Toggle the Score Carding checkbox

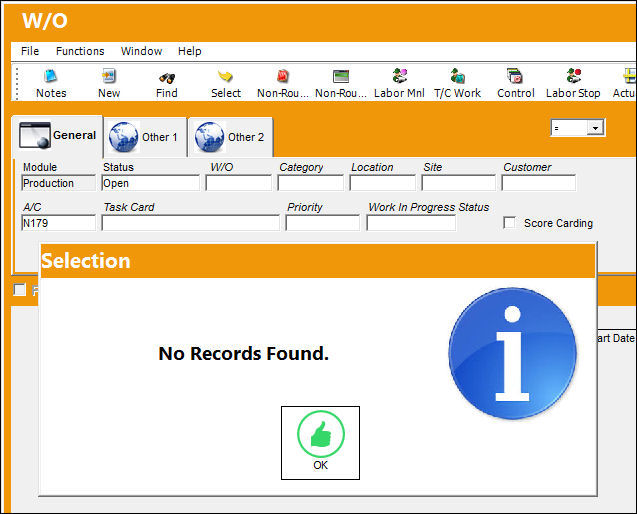click(x=509, y=223)
